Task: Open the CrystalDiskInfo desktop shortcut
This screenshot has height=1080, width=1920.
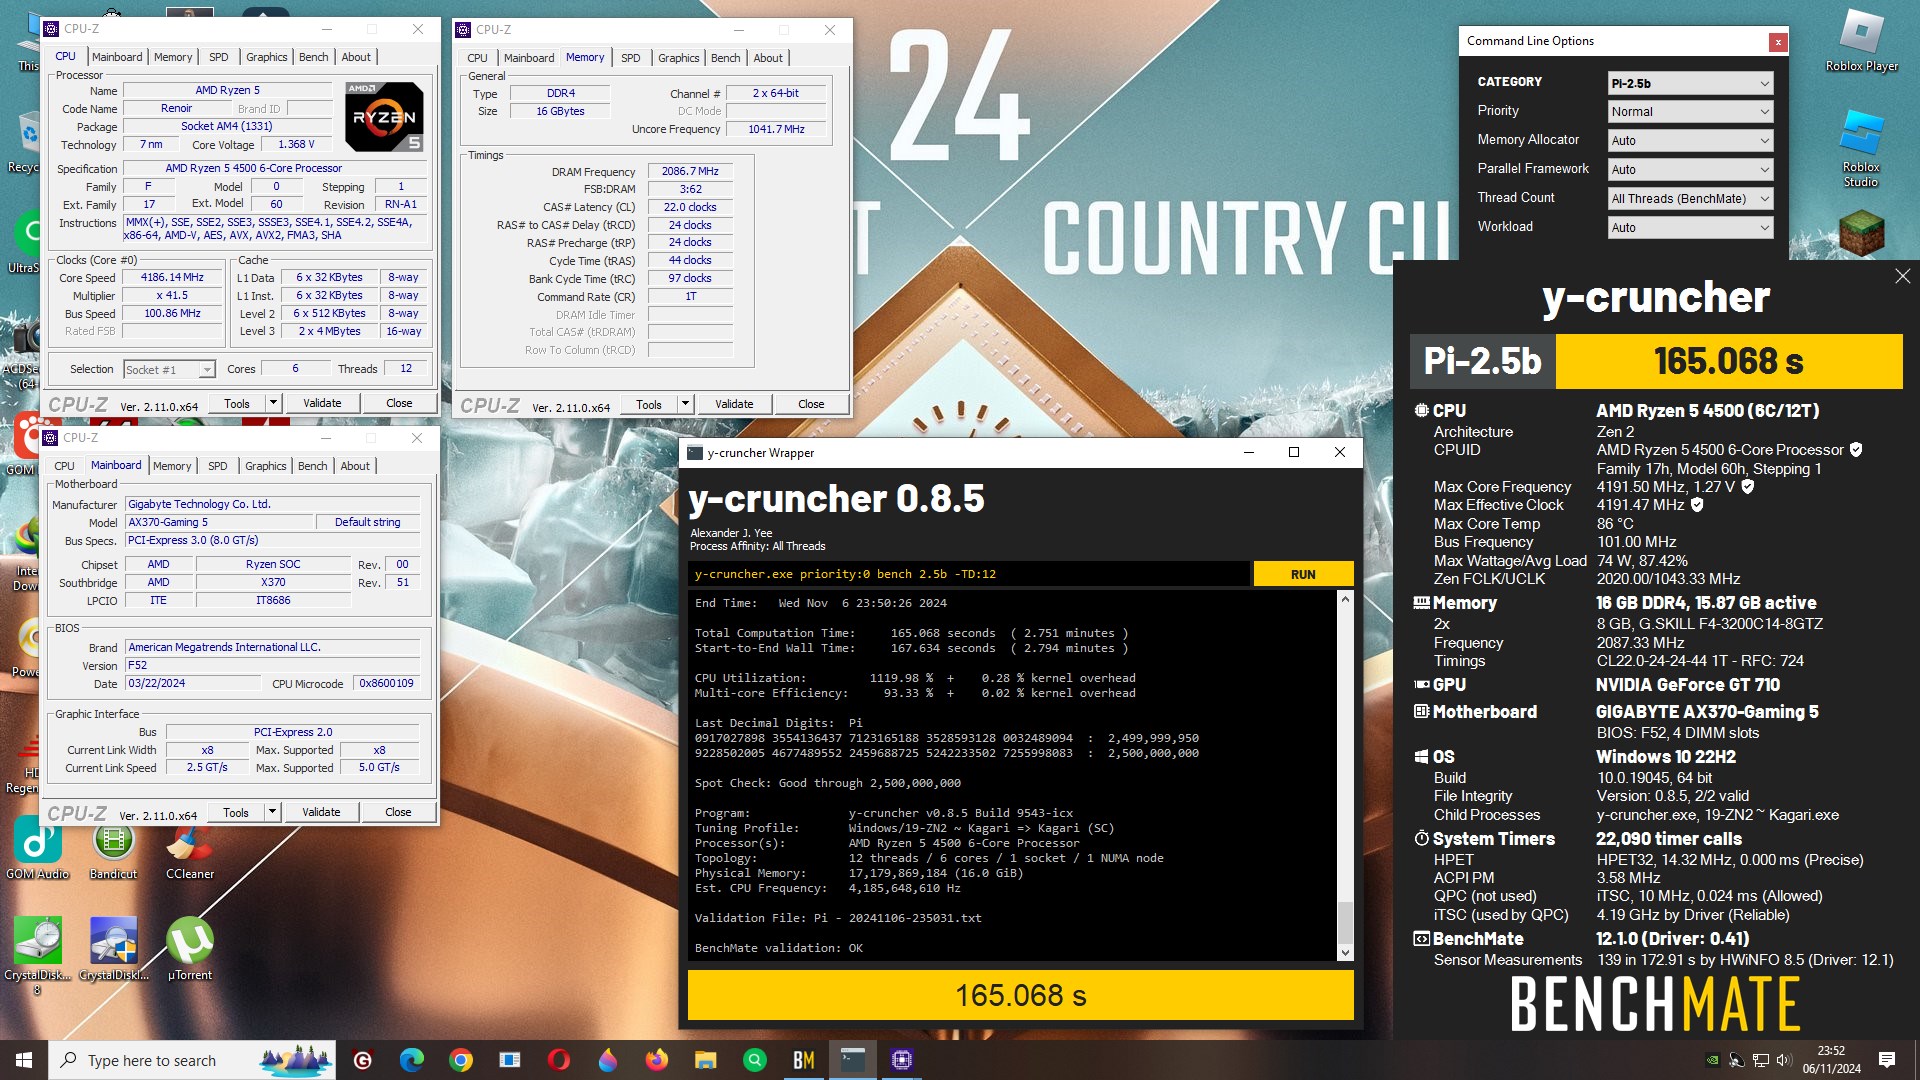Action: [x=113, y=949]
